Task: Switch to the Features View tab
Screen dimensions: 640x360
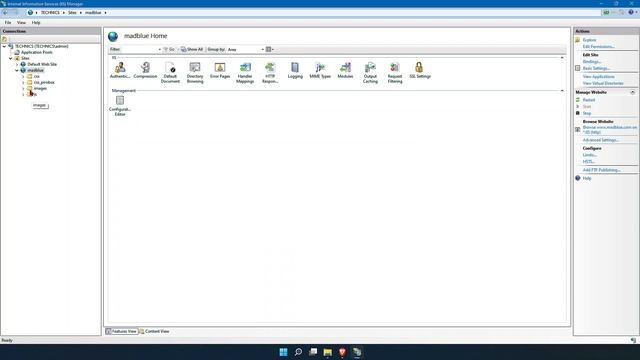Action: click(122, 331)
